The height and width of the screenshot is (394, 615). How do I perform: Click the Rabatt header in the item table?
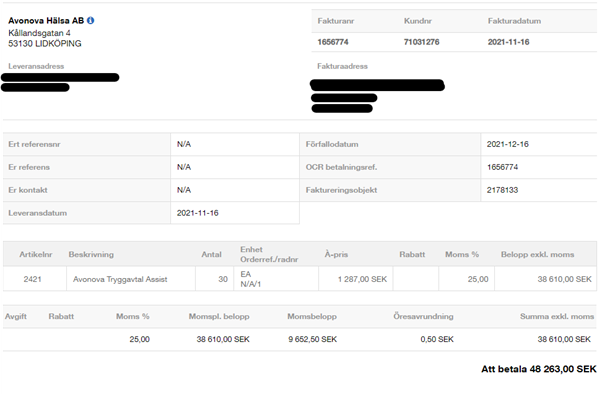pos(412,254)
